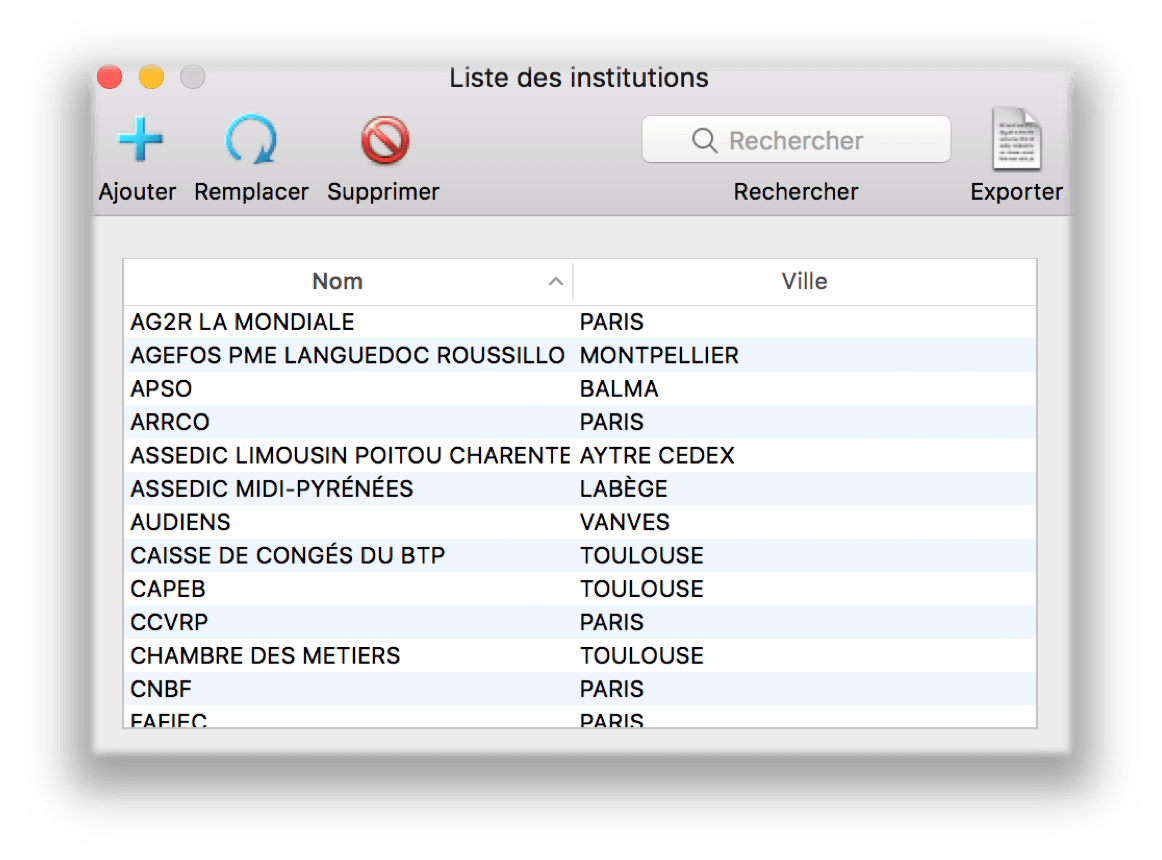Click the Nom column header label
1162x860 pixels.
337,282
